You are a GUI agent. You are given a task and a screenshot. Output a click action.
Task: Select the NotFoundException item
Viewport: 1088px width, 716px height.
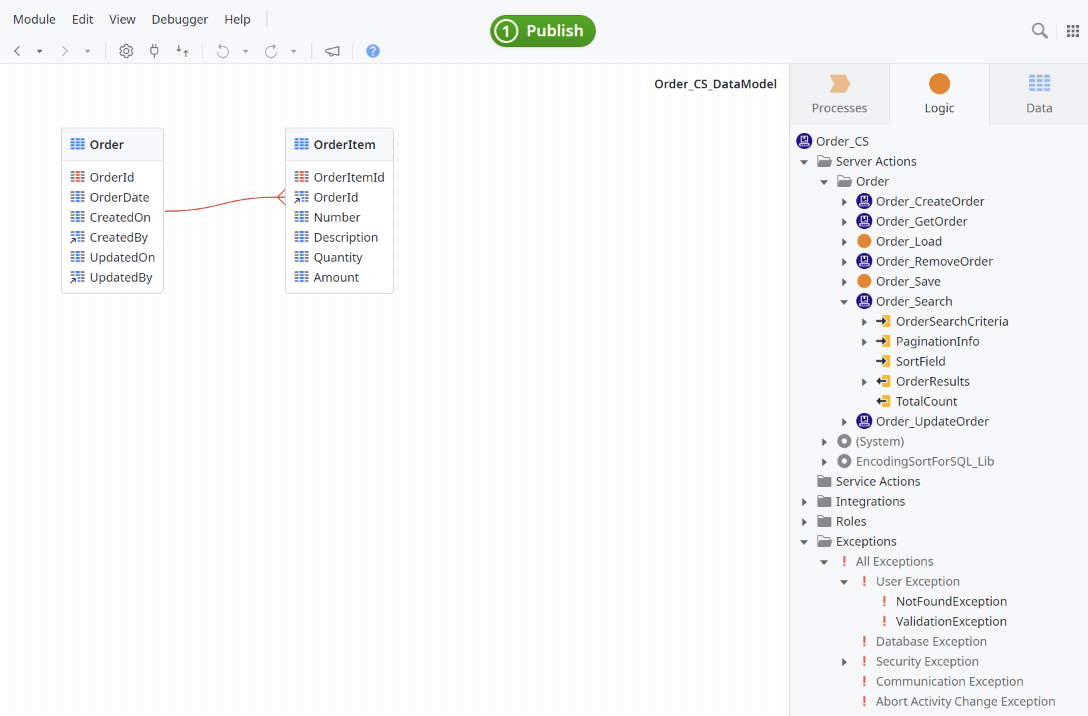coord(951,602)
